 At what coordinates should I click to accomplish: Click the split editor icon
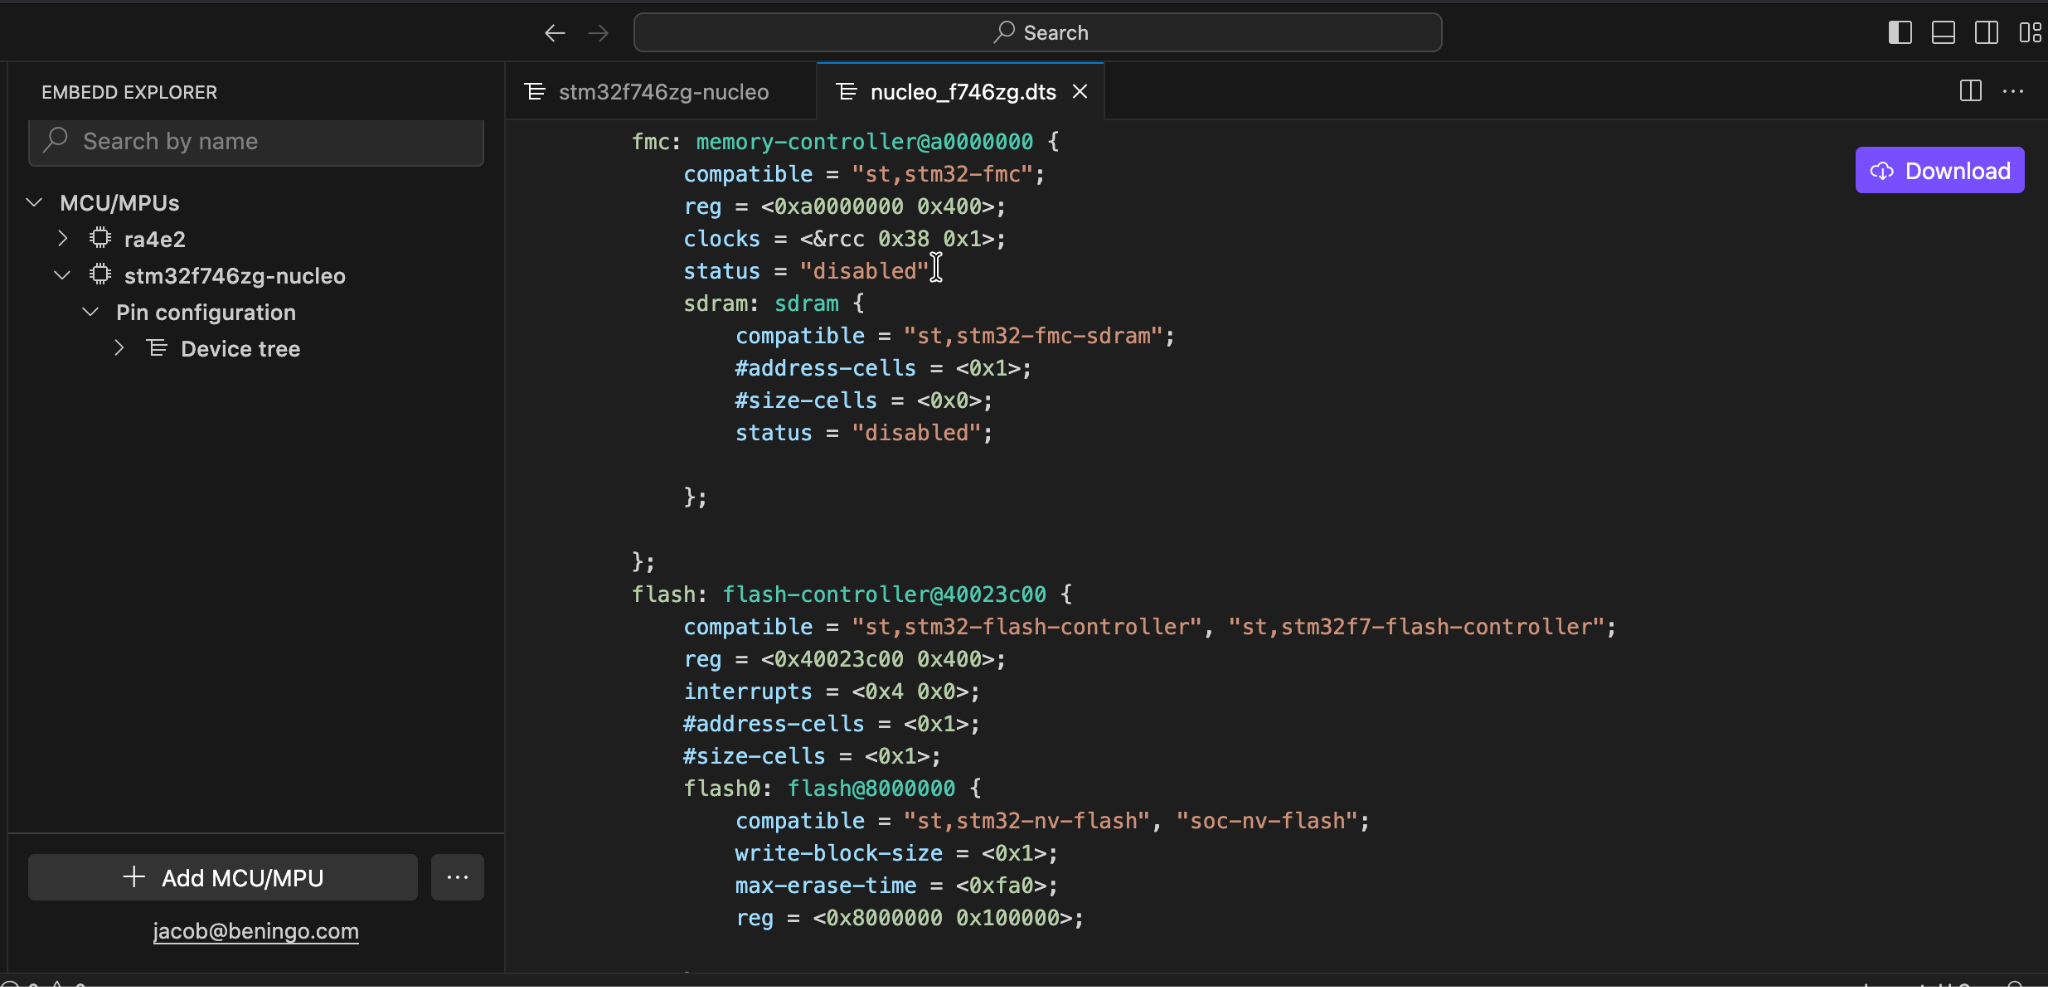click(1969, 91)
